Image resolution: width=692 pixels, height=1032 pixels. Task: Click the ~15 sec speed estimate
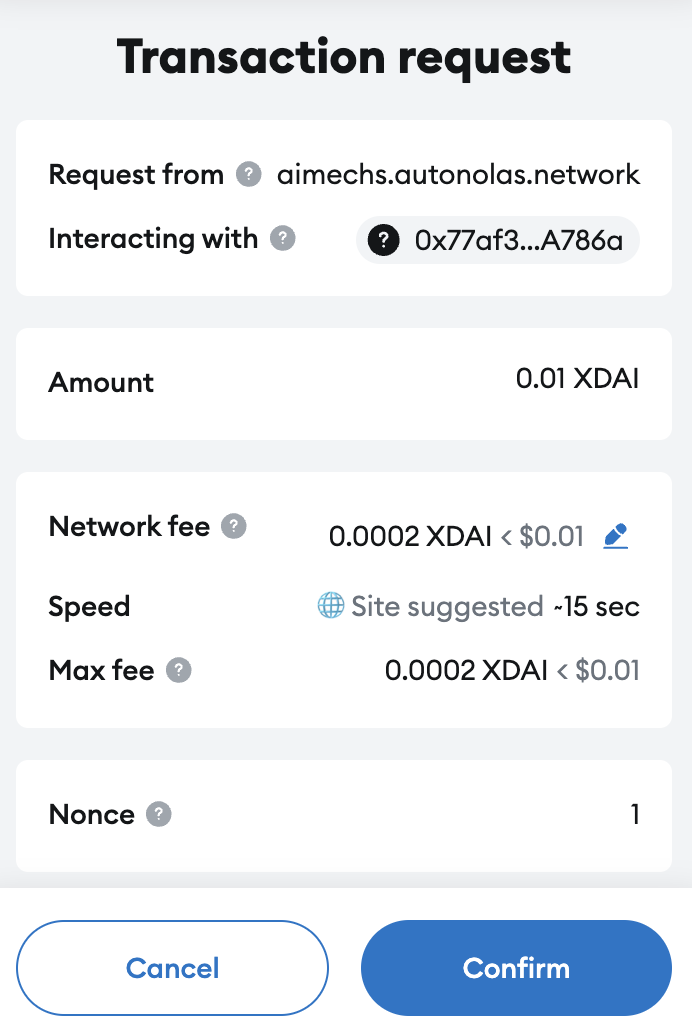597,607
